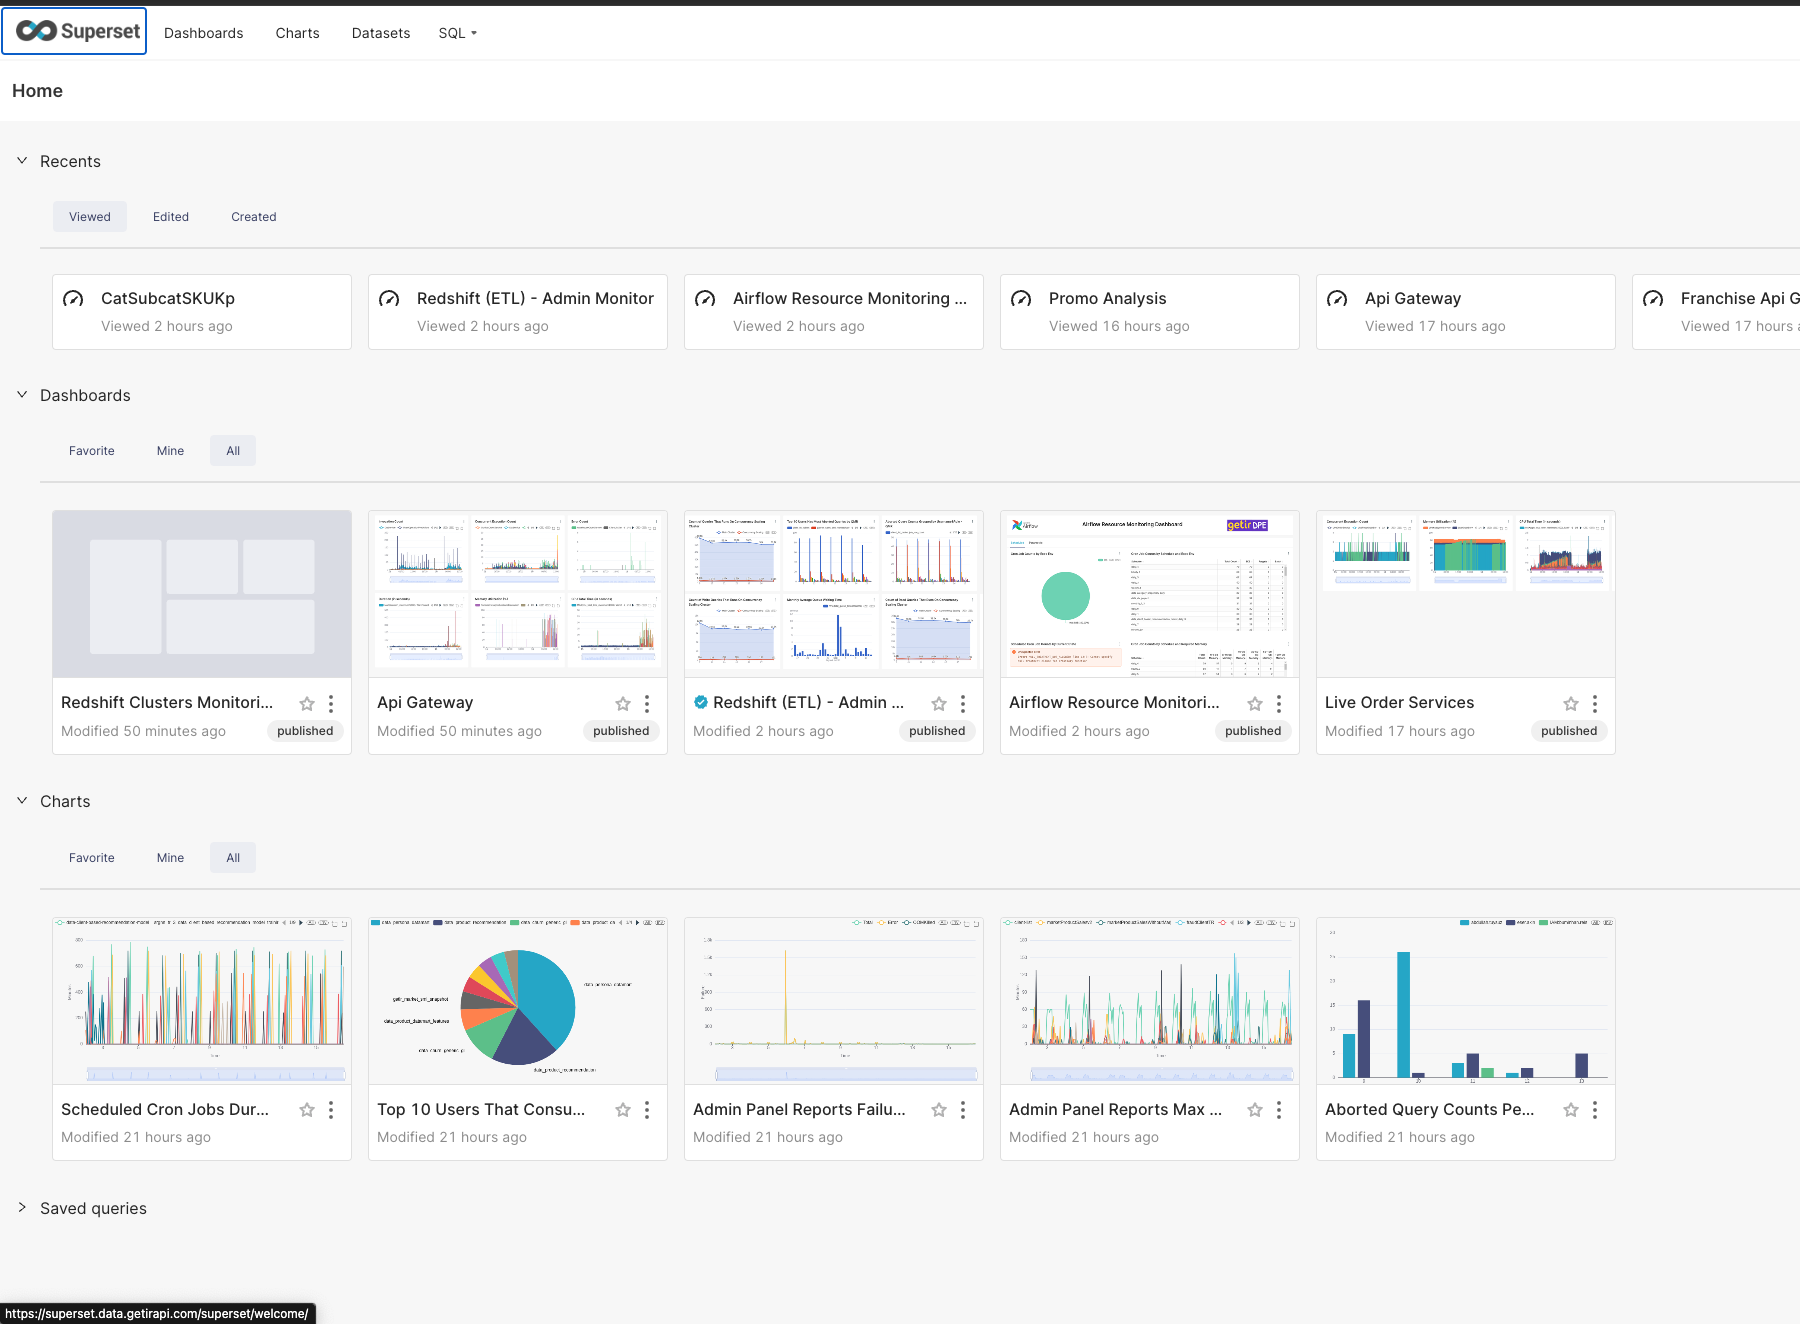Star the Live Order Services dashboard
Viewport: 1800px width, 1324px height.
(1571, 704)
